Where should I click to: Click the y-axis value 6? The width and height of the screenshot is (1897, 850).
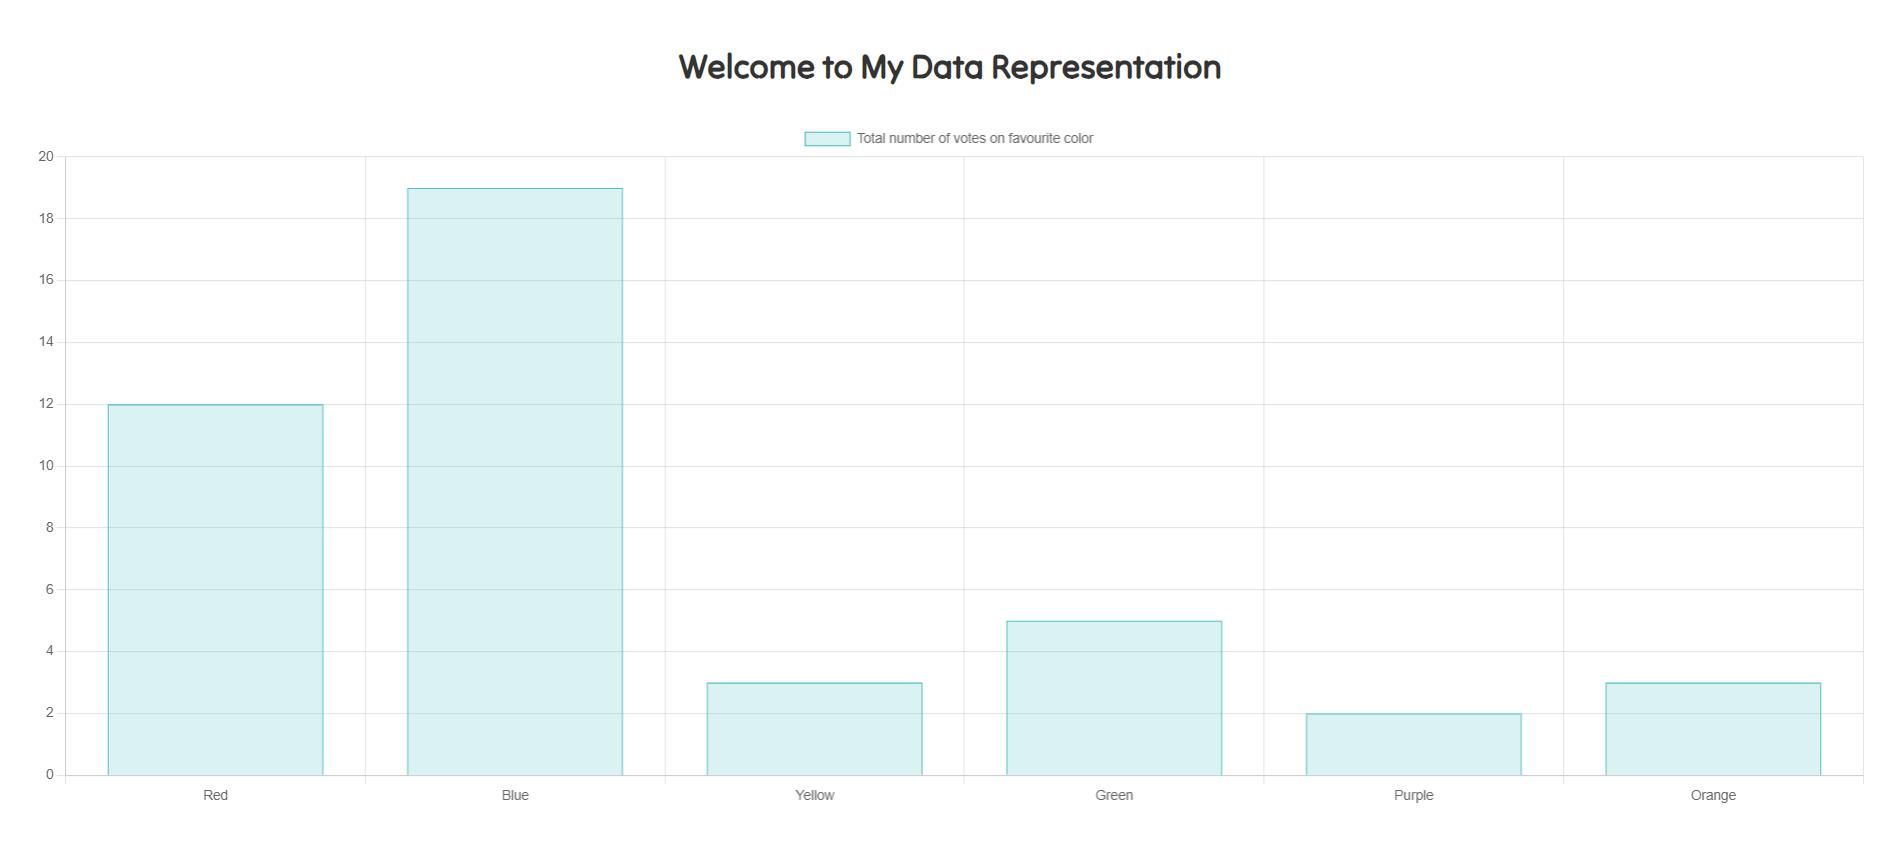pos(49,590)
